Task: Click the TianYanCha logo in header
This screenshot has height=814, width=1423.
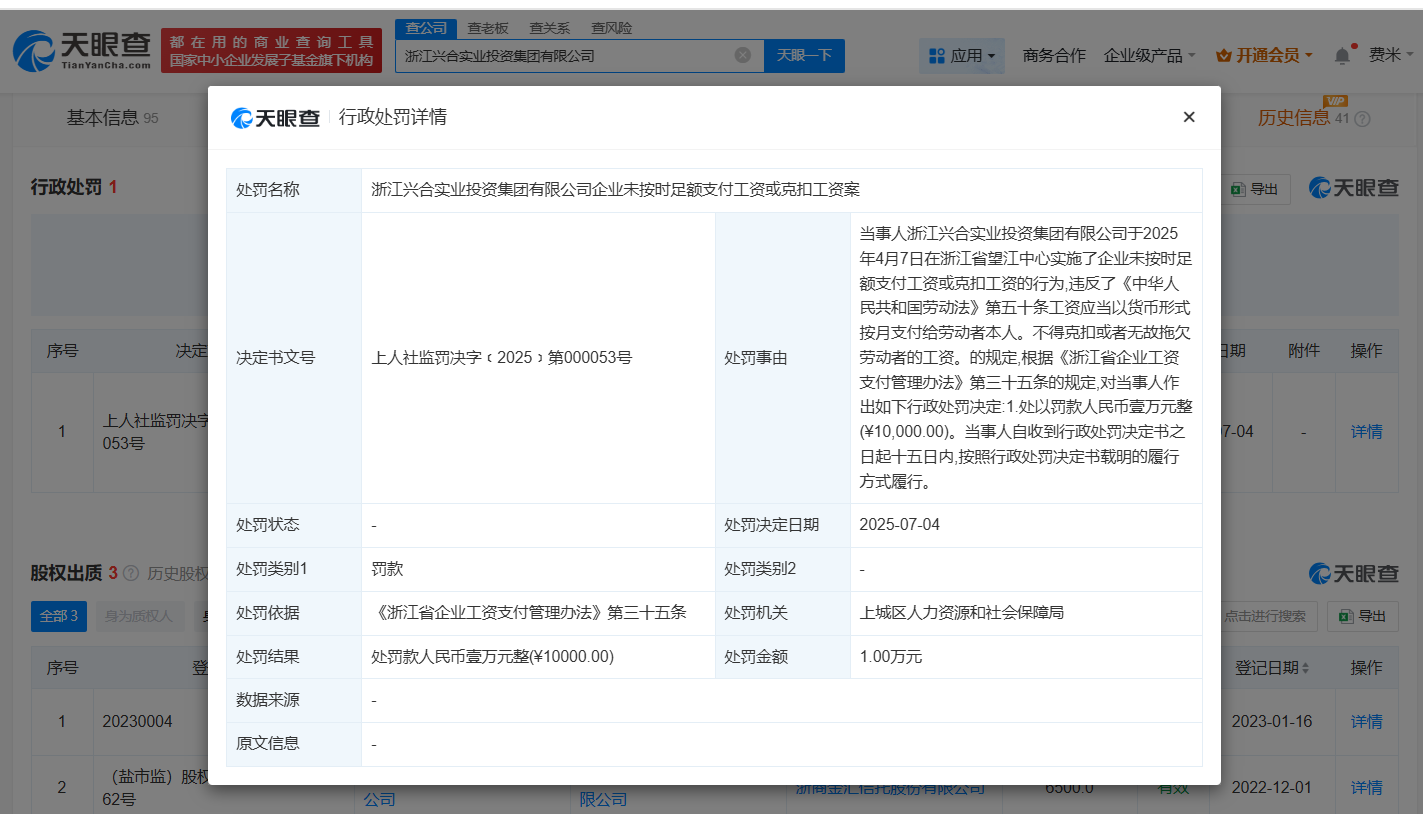Action: pos(82,50)
